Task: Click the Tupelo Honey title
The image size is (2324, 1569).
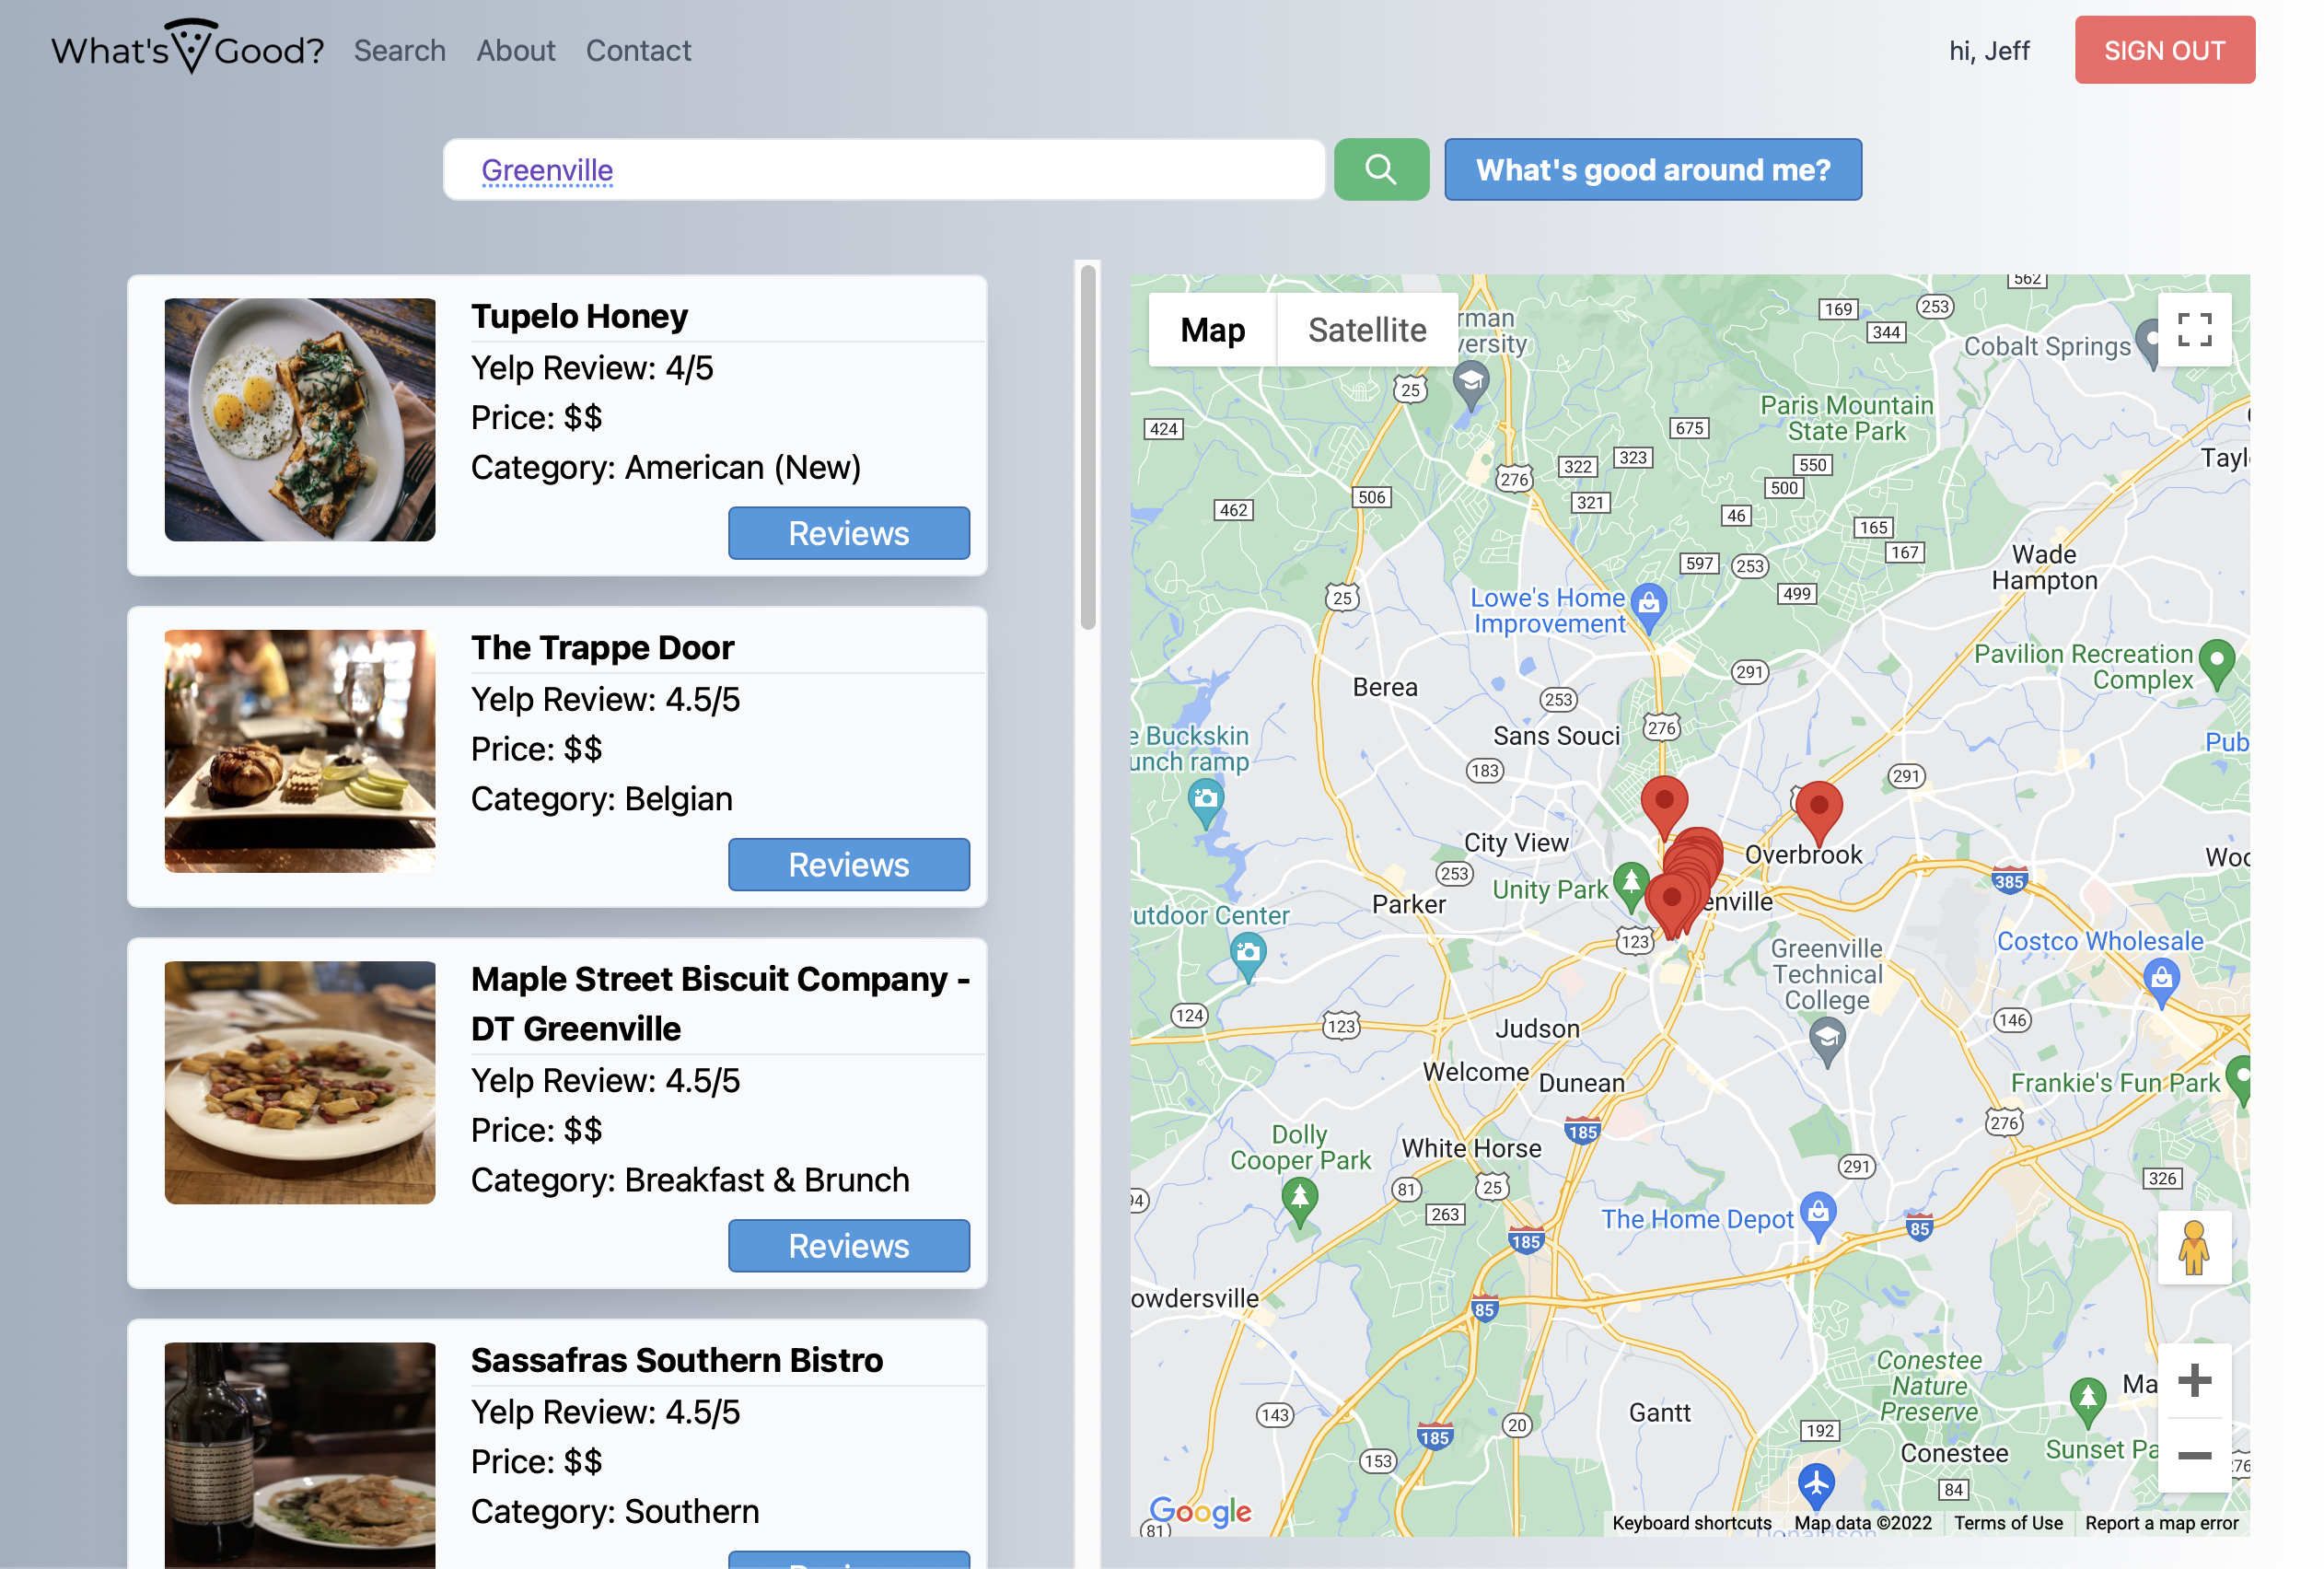Action: pos(579,315)
